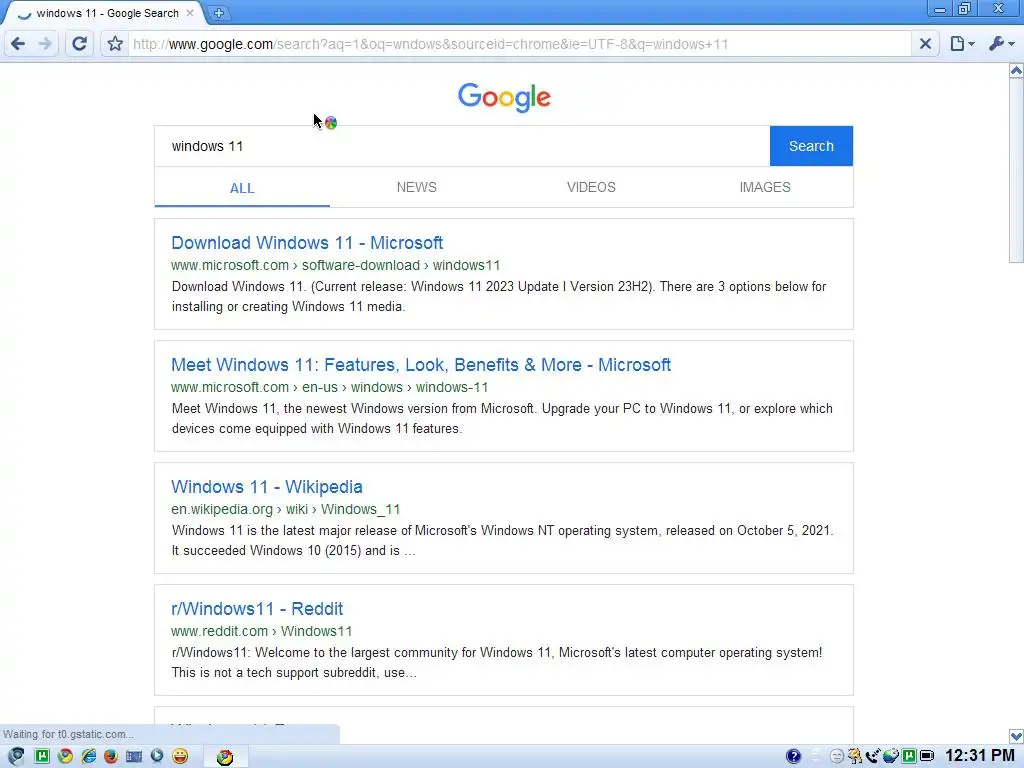Open 'Windows 11 - Wikipedia' result
Image resolution: width=1024 pixels, height=768 pixels.
point(266,487)
